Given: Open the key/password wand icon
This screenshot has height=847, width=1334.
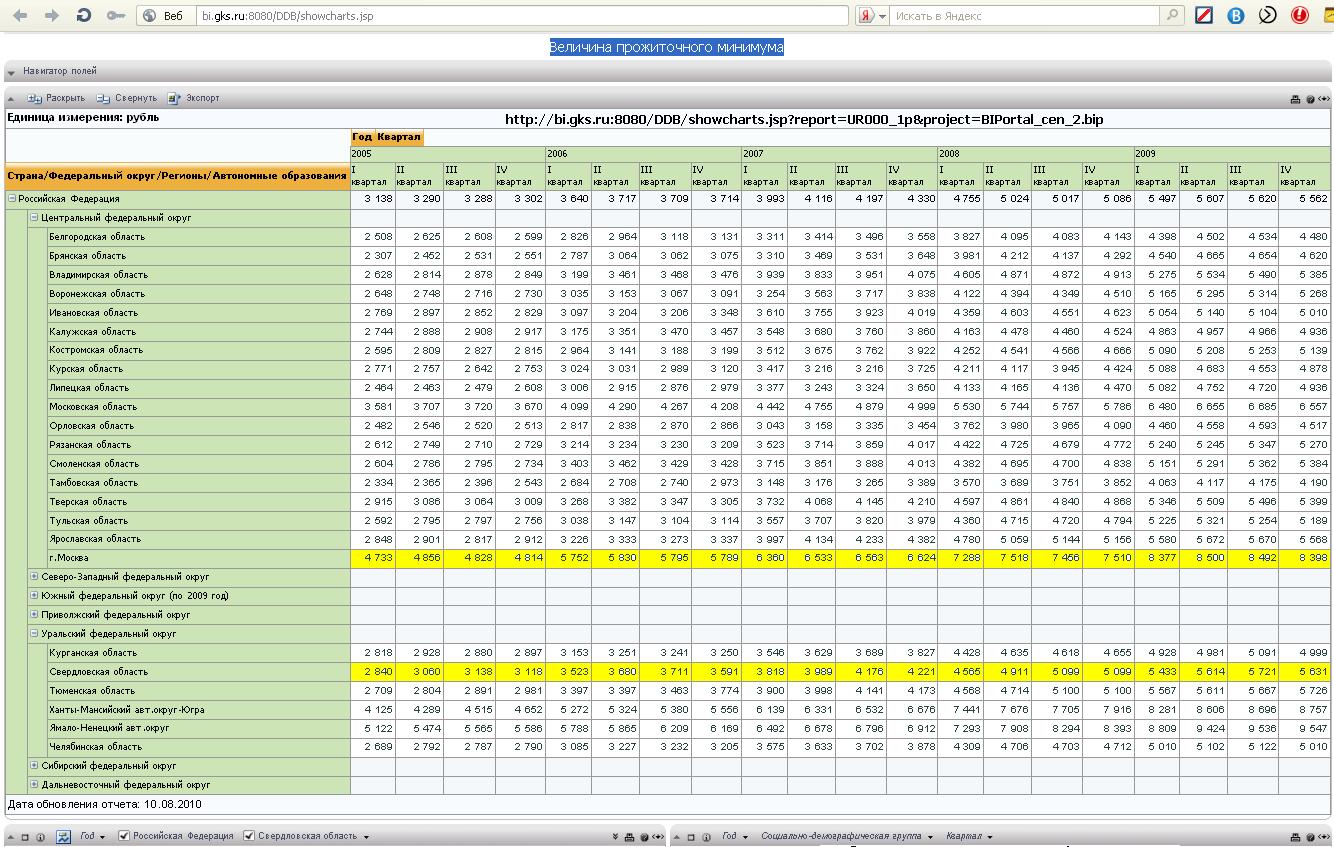Looking at the screenshot, I should (116, 16).
